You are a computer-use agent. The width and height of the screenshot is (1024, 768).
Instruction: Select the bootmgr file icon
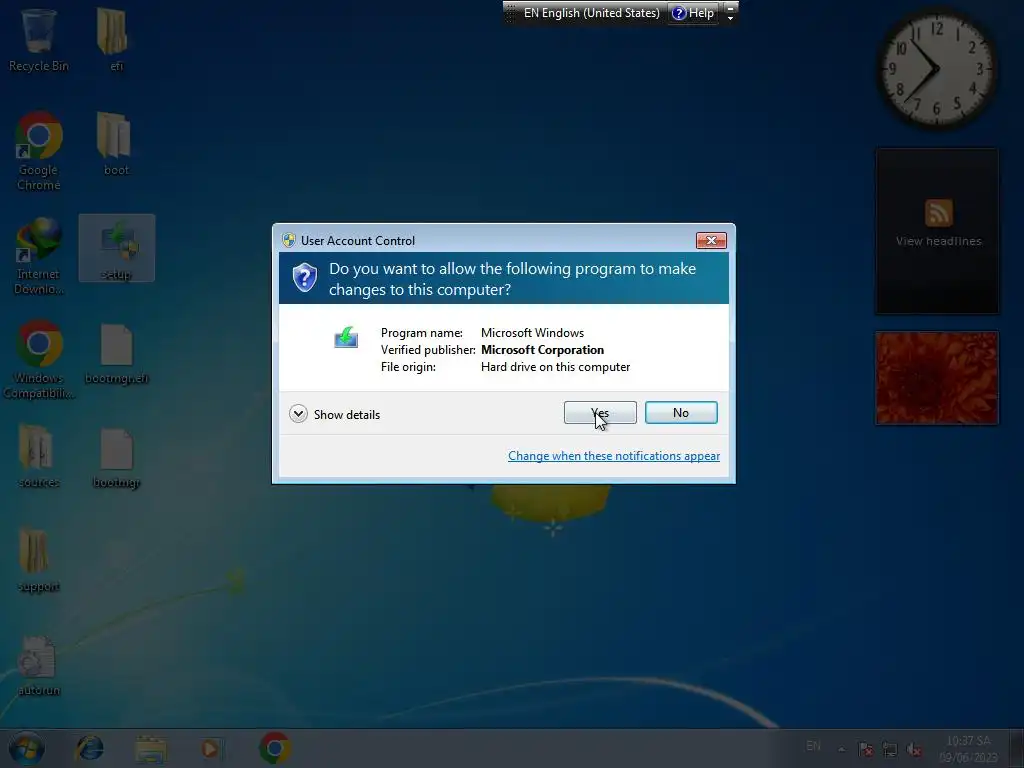117,458
